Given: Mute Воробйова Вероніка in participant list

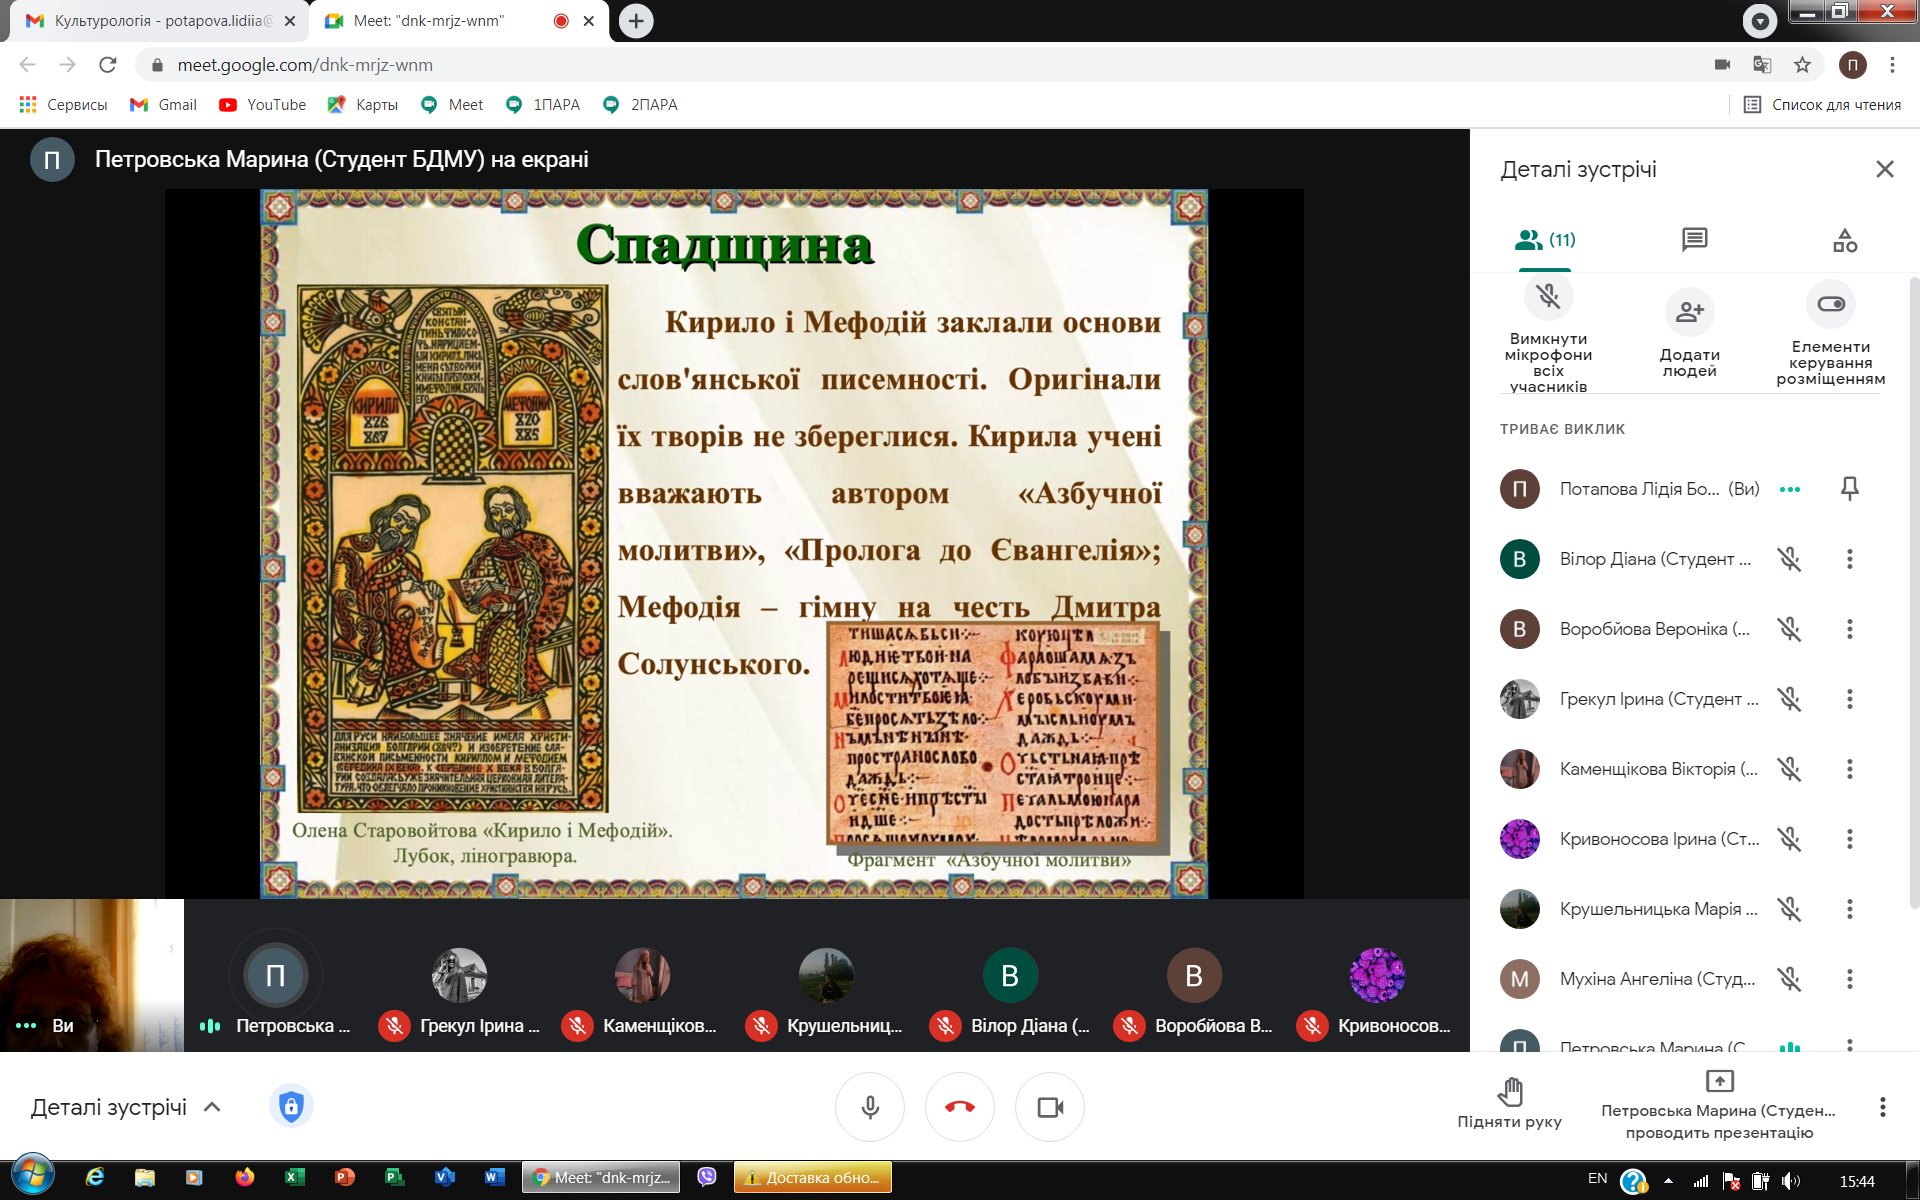Looking at the screenshot, I should click(x=1789, y=629).
